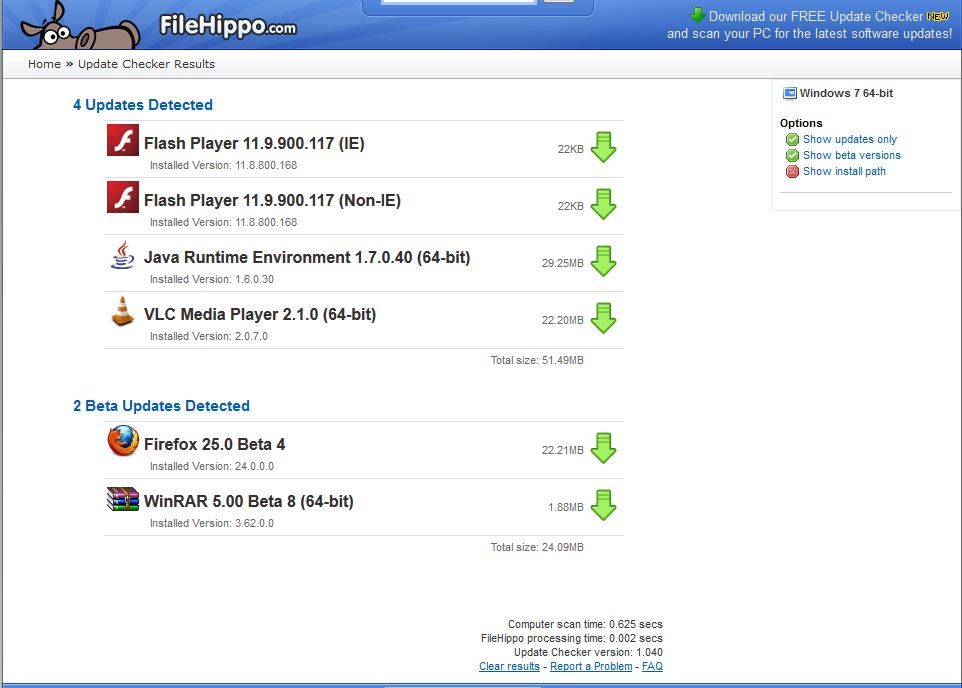Download Flash Player (Non-IE) with green arrow
962x688 pixels.
[603, 204]
